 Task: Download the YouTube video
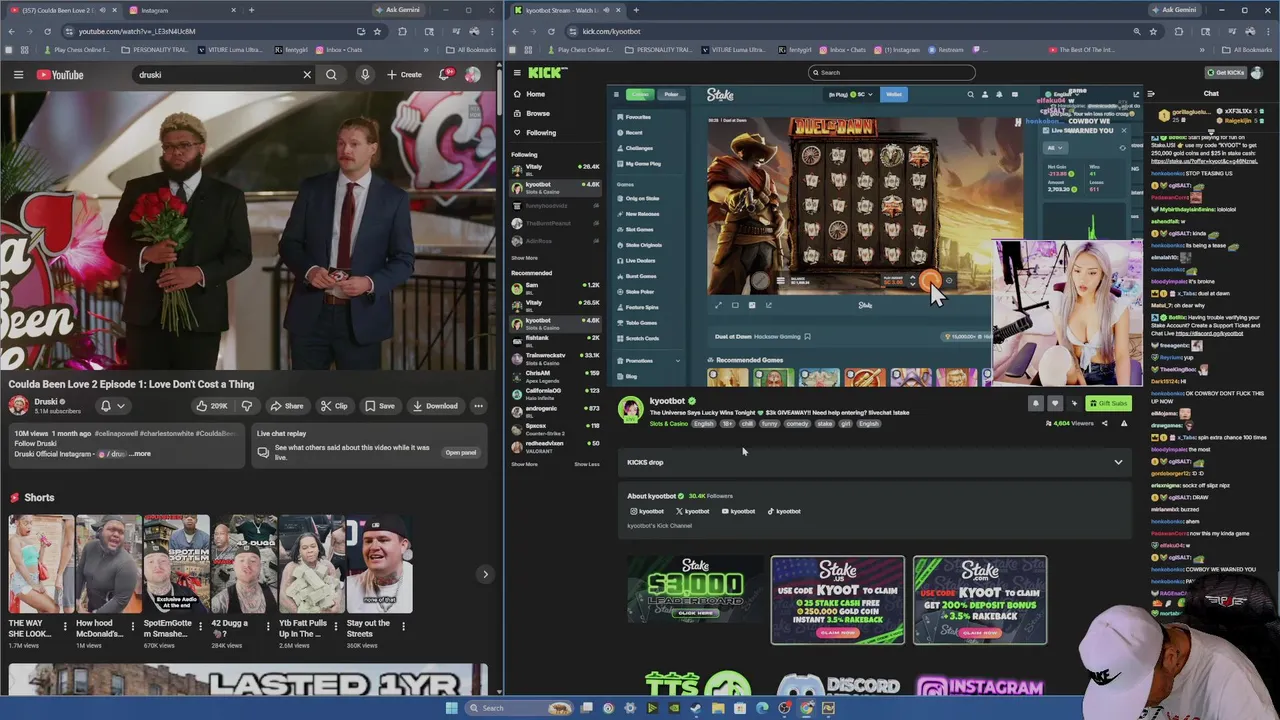coord(435,406)
